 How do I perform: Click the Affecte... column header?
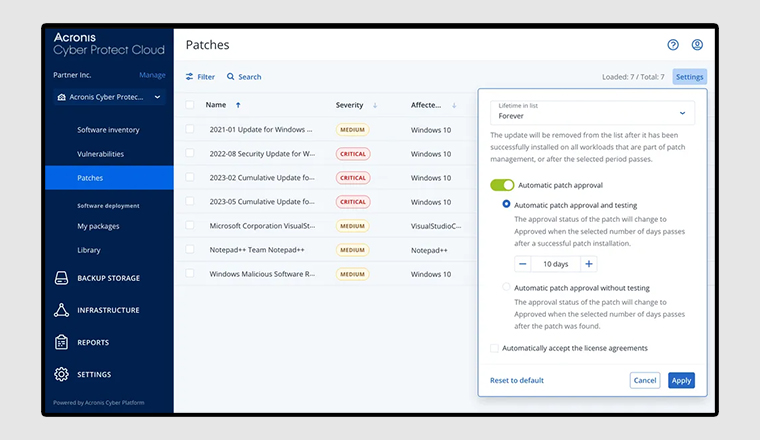click(x=426, y=105)
